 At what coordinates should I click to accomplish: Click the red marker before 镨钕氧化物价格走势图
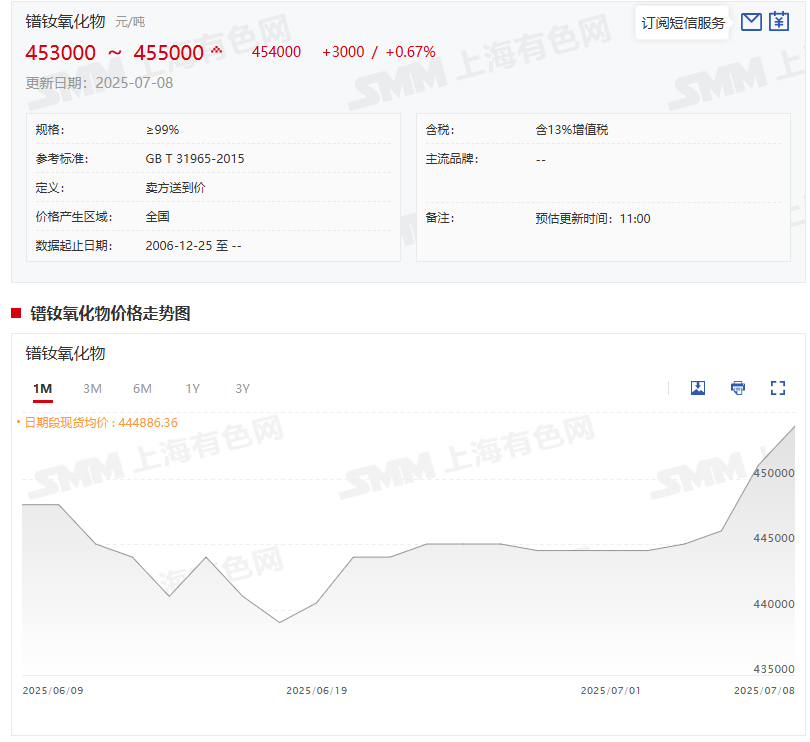pos(13,313)
